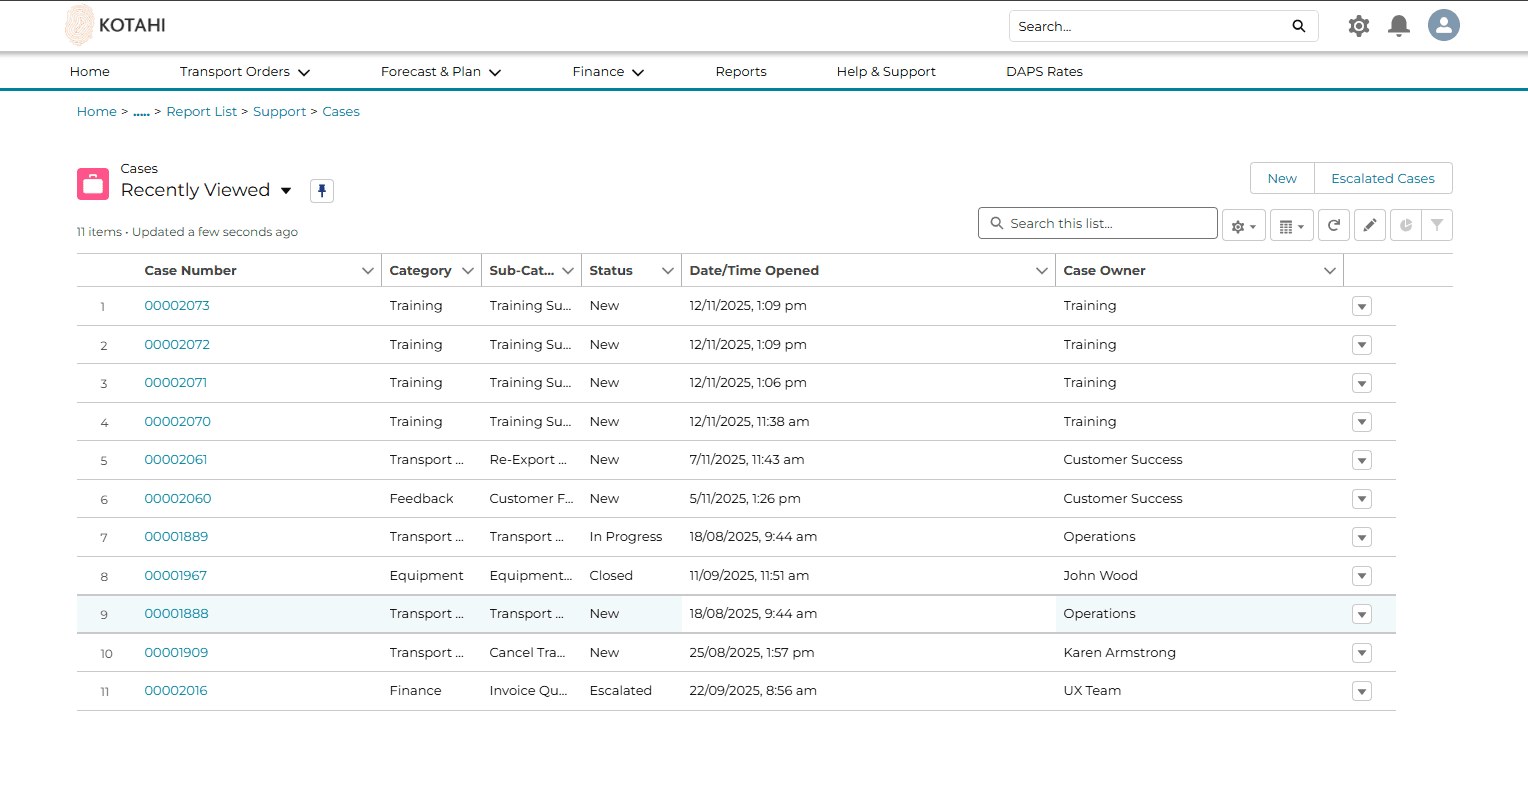Select the John Wood owner cell
The width and height of the screenshot is (1528, 809).
1100,576
